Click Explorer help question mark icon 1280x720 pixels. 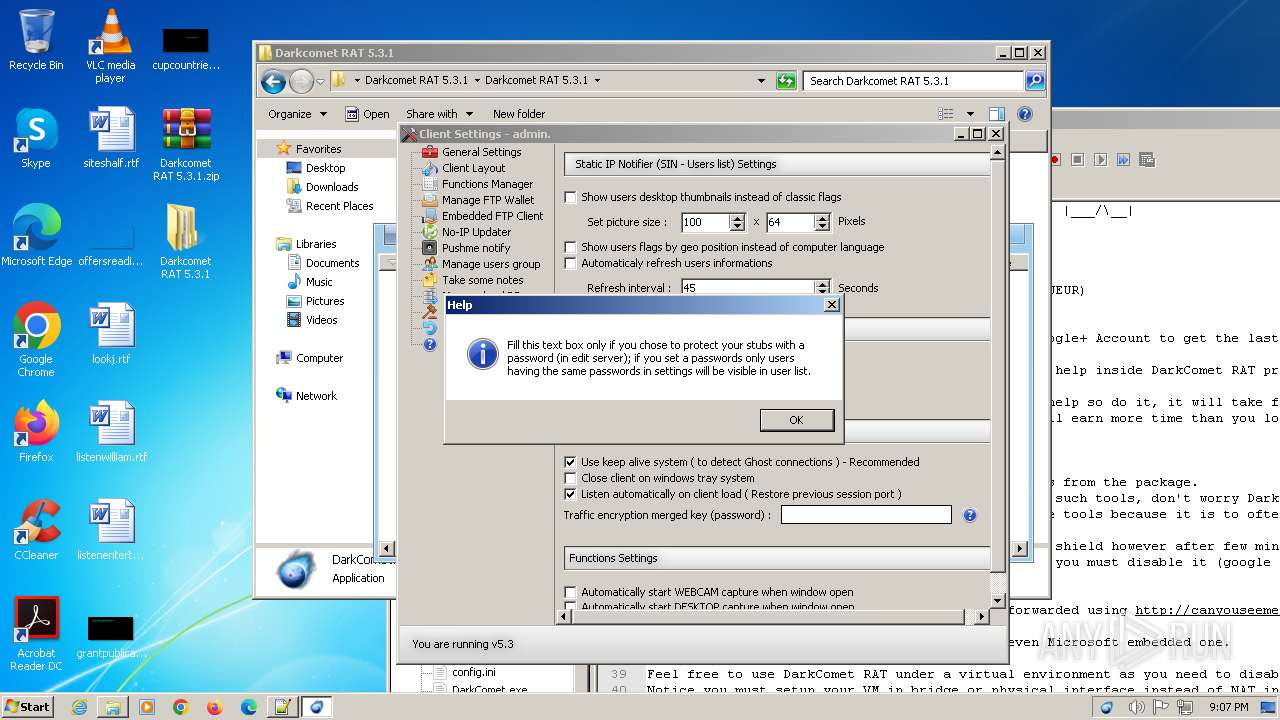1025,114
